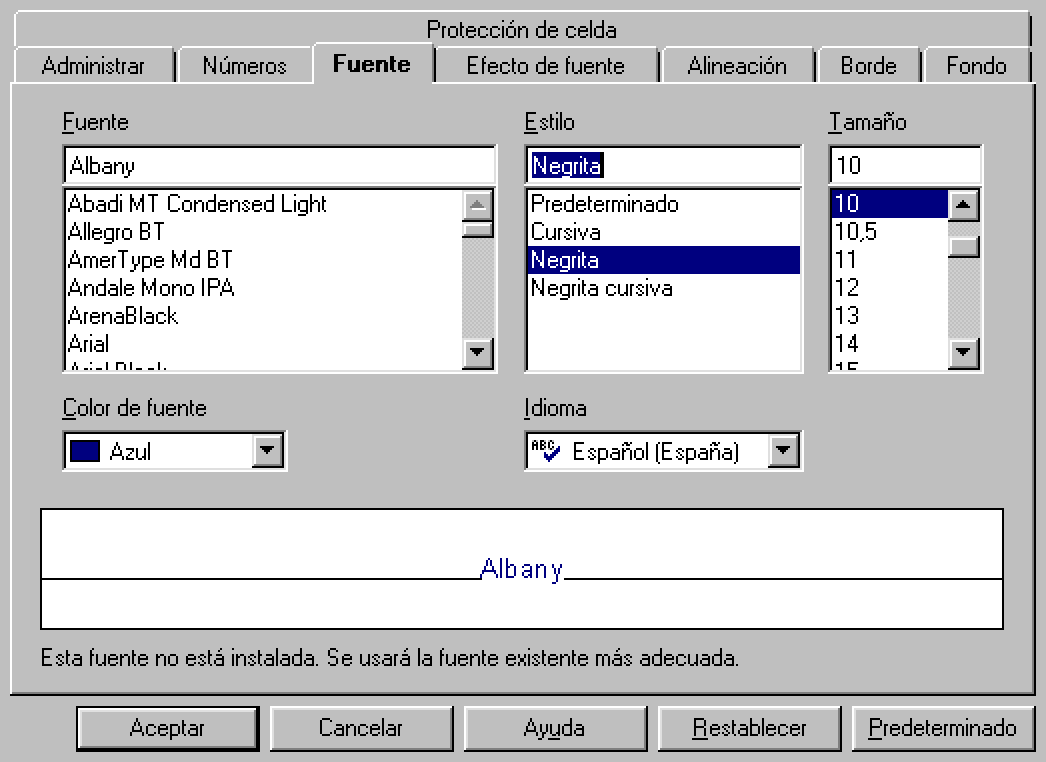Click the Cancelar button
1046x762 pixels.
pyautogui.click(x=360, y=728)
